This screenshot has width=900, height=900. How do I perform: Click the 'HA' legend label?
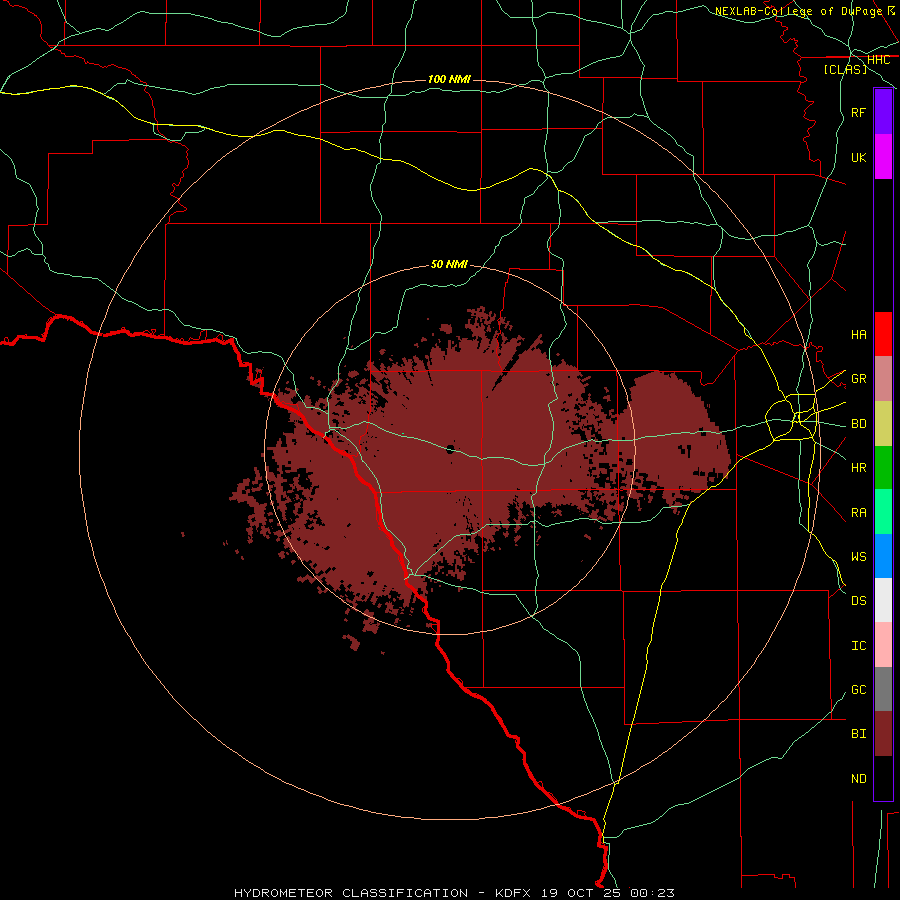[x=858, y=334]
